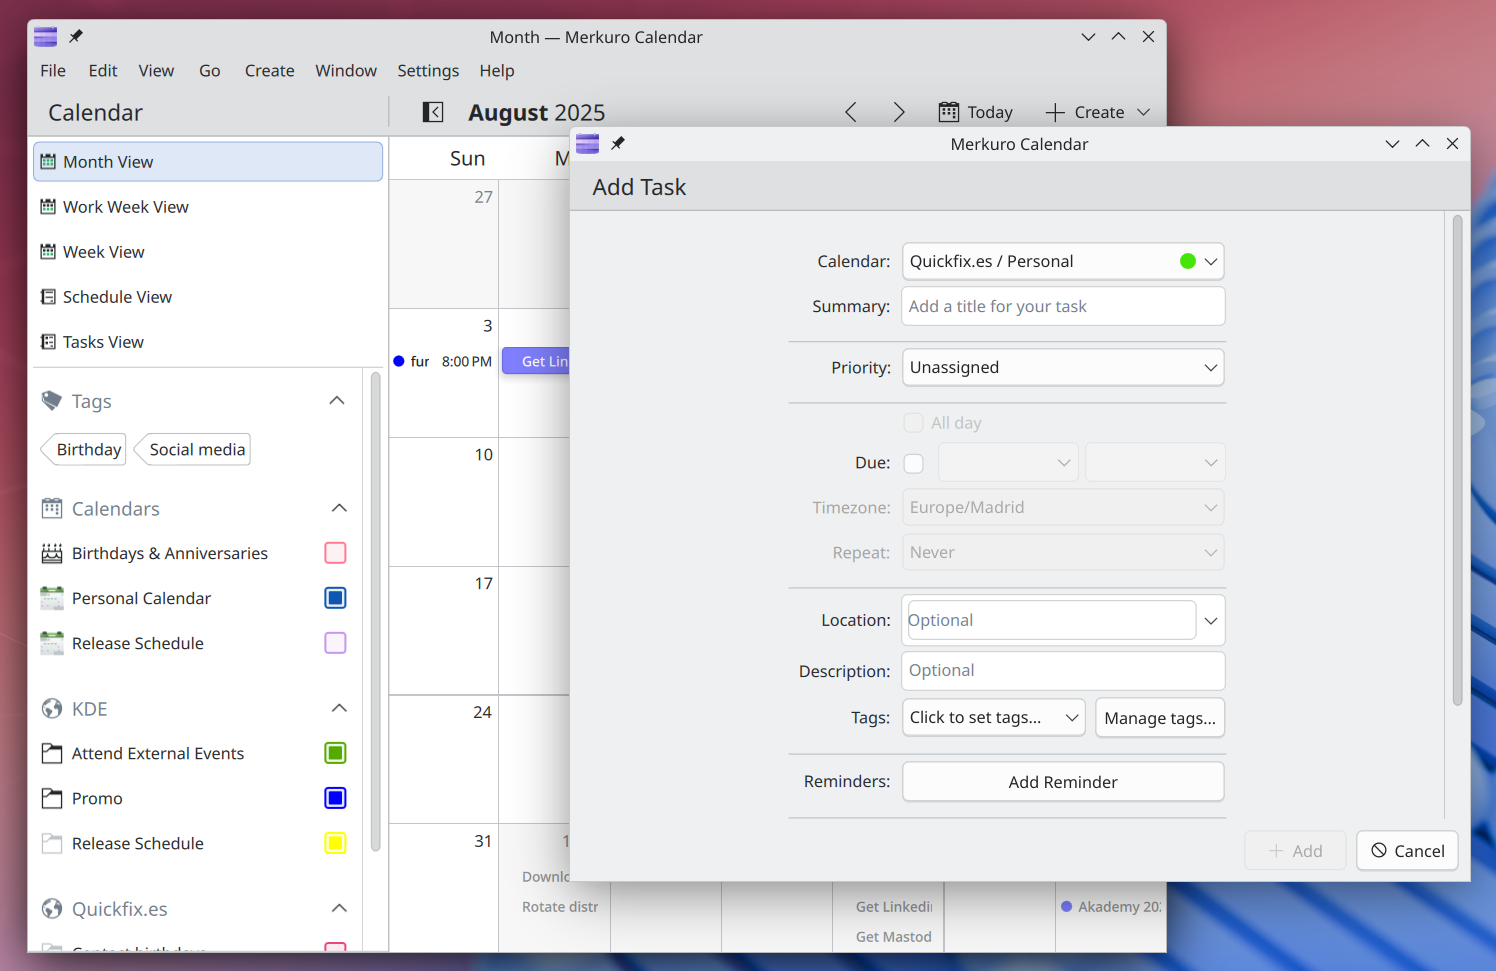Click the Personal Calendar icon in sidebar
Screen dimensions: 1496x971
click(52, 598)
